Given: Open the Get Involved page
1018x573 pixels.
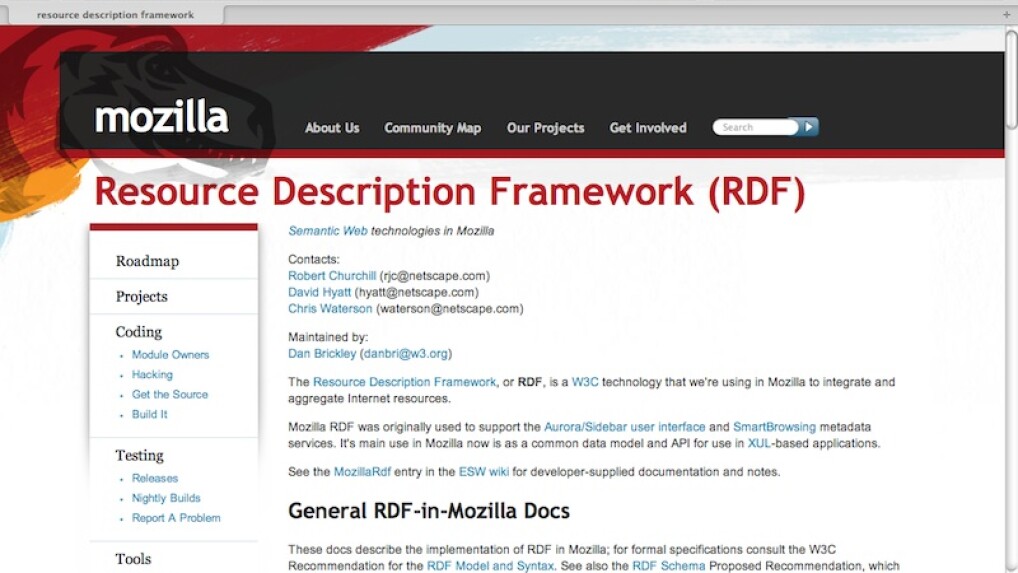Looking at the screenshot, I should 647,128.
